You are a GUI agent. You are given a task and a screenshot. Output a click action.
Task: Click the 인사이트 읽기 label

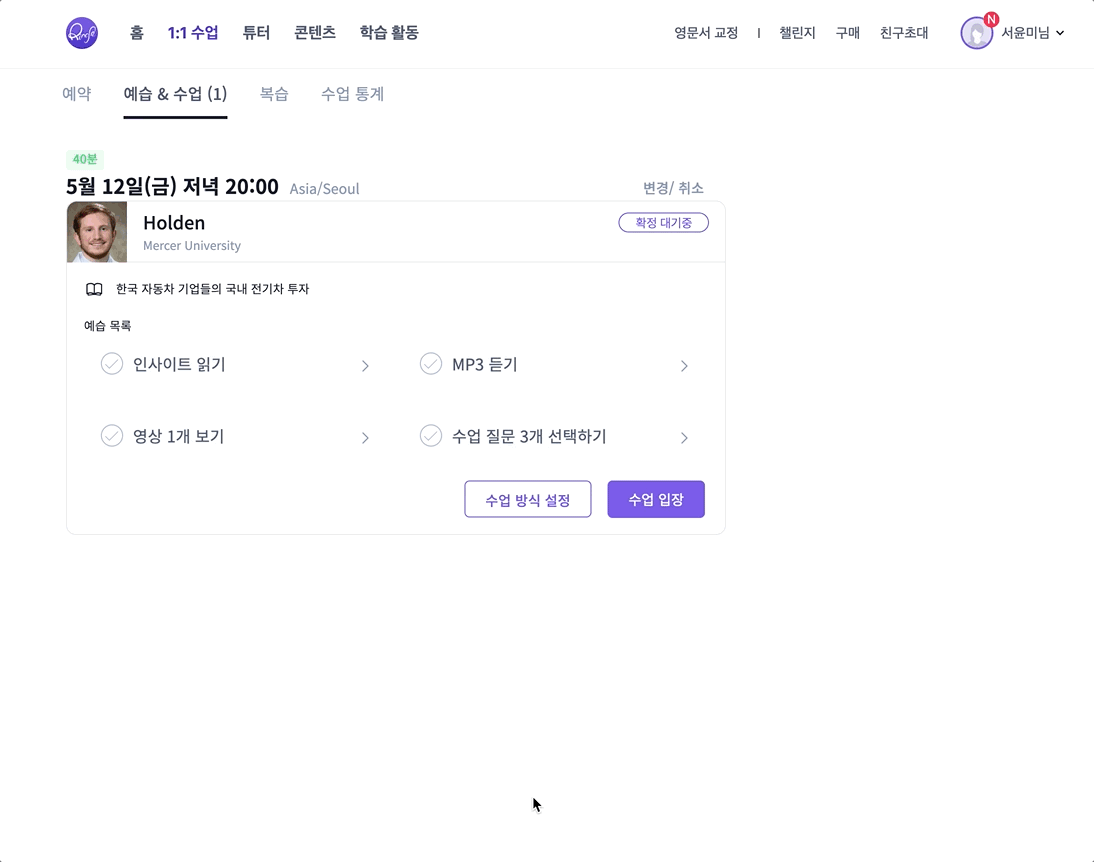[179, 364]
